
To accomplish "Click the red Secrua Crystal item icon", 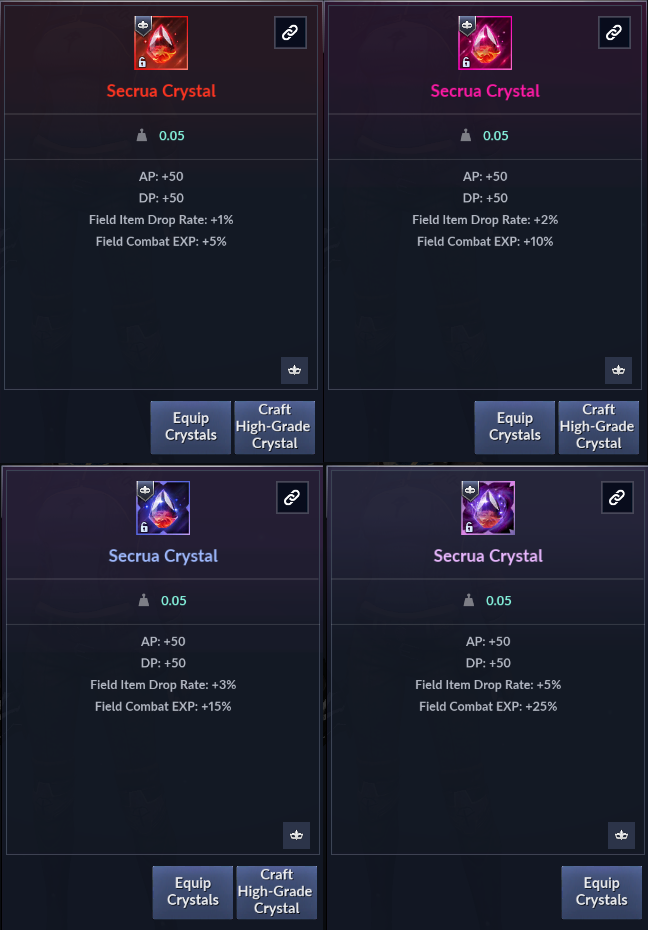I will point(160,44).
